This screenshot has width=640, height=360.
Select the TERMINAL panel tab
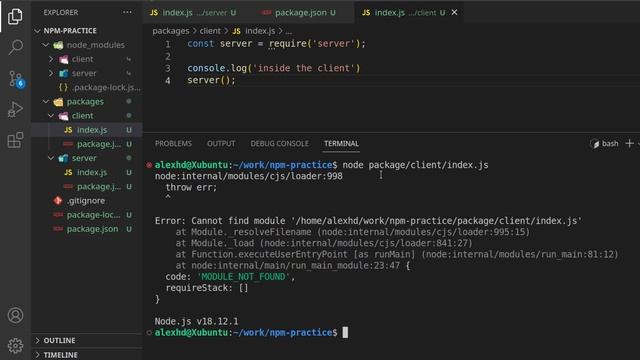pos(341,144)
